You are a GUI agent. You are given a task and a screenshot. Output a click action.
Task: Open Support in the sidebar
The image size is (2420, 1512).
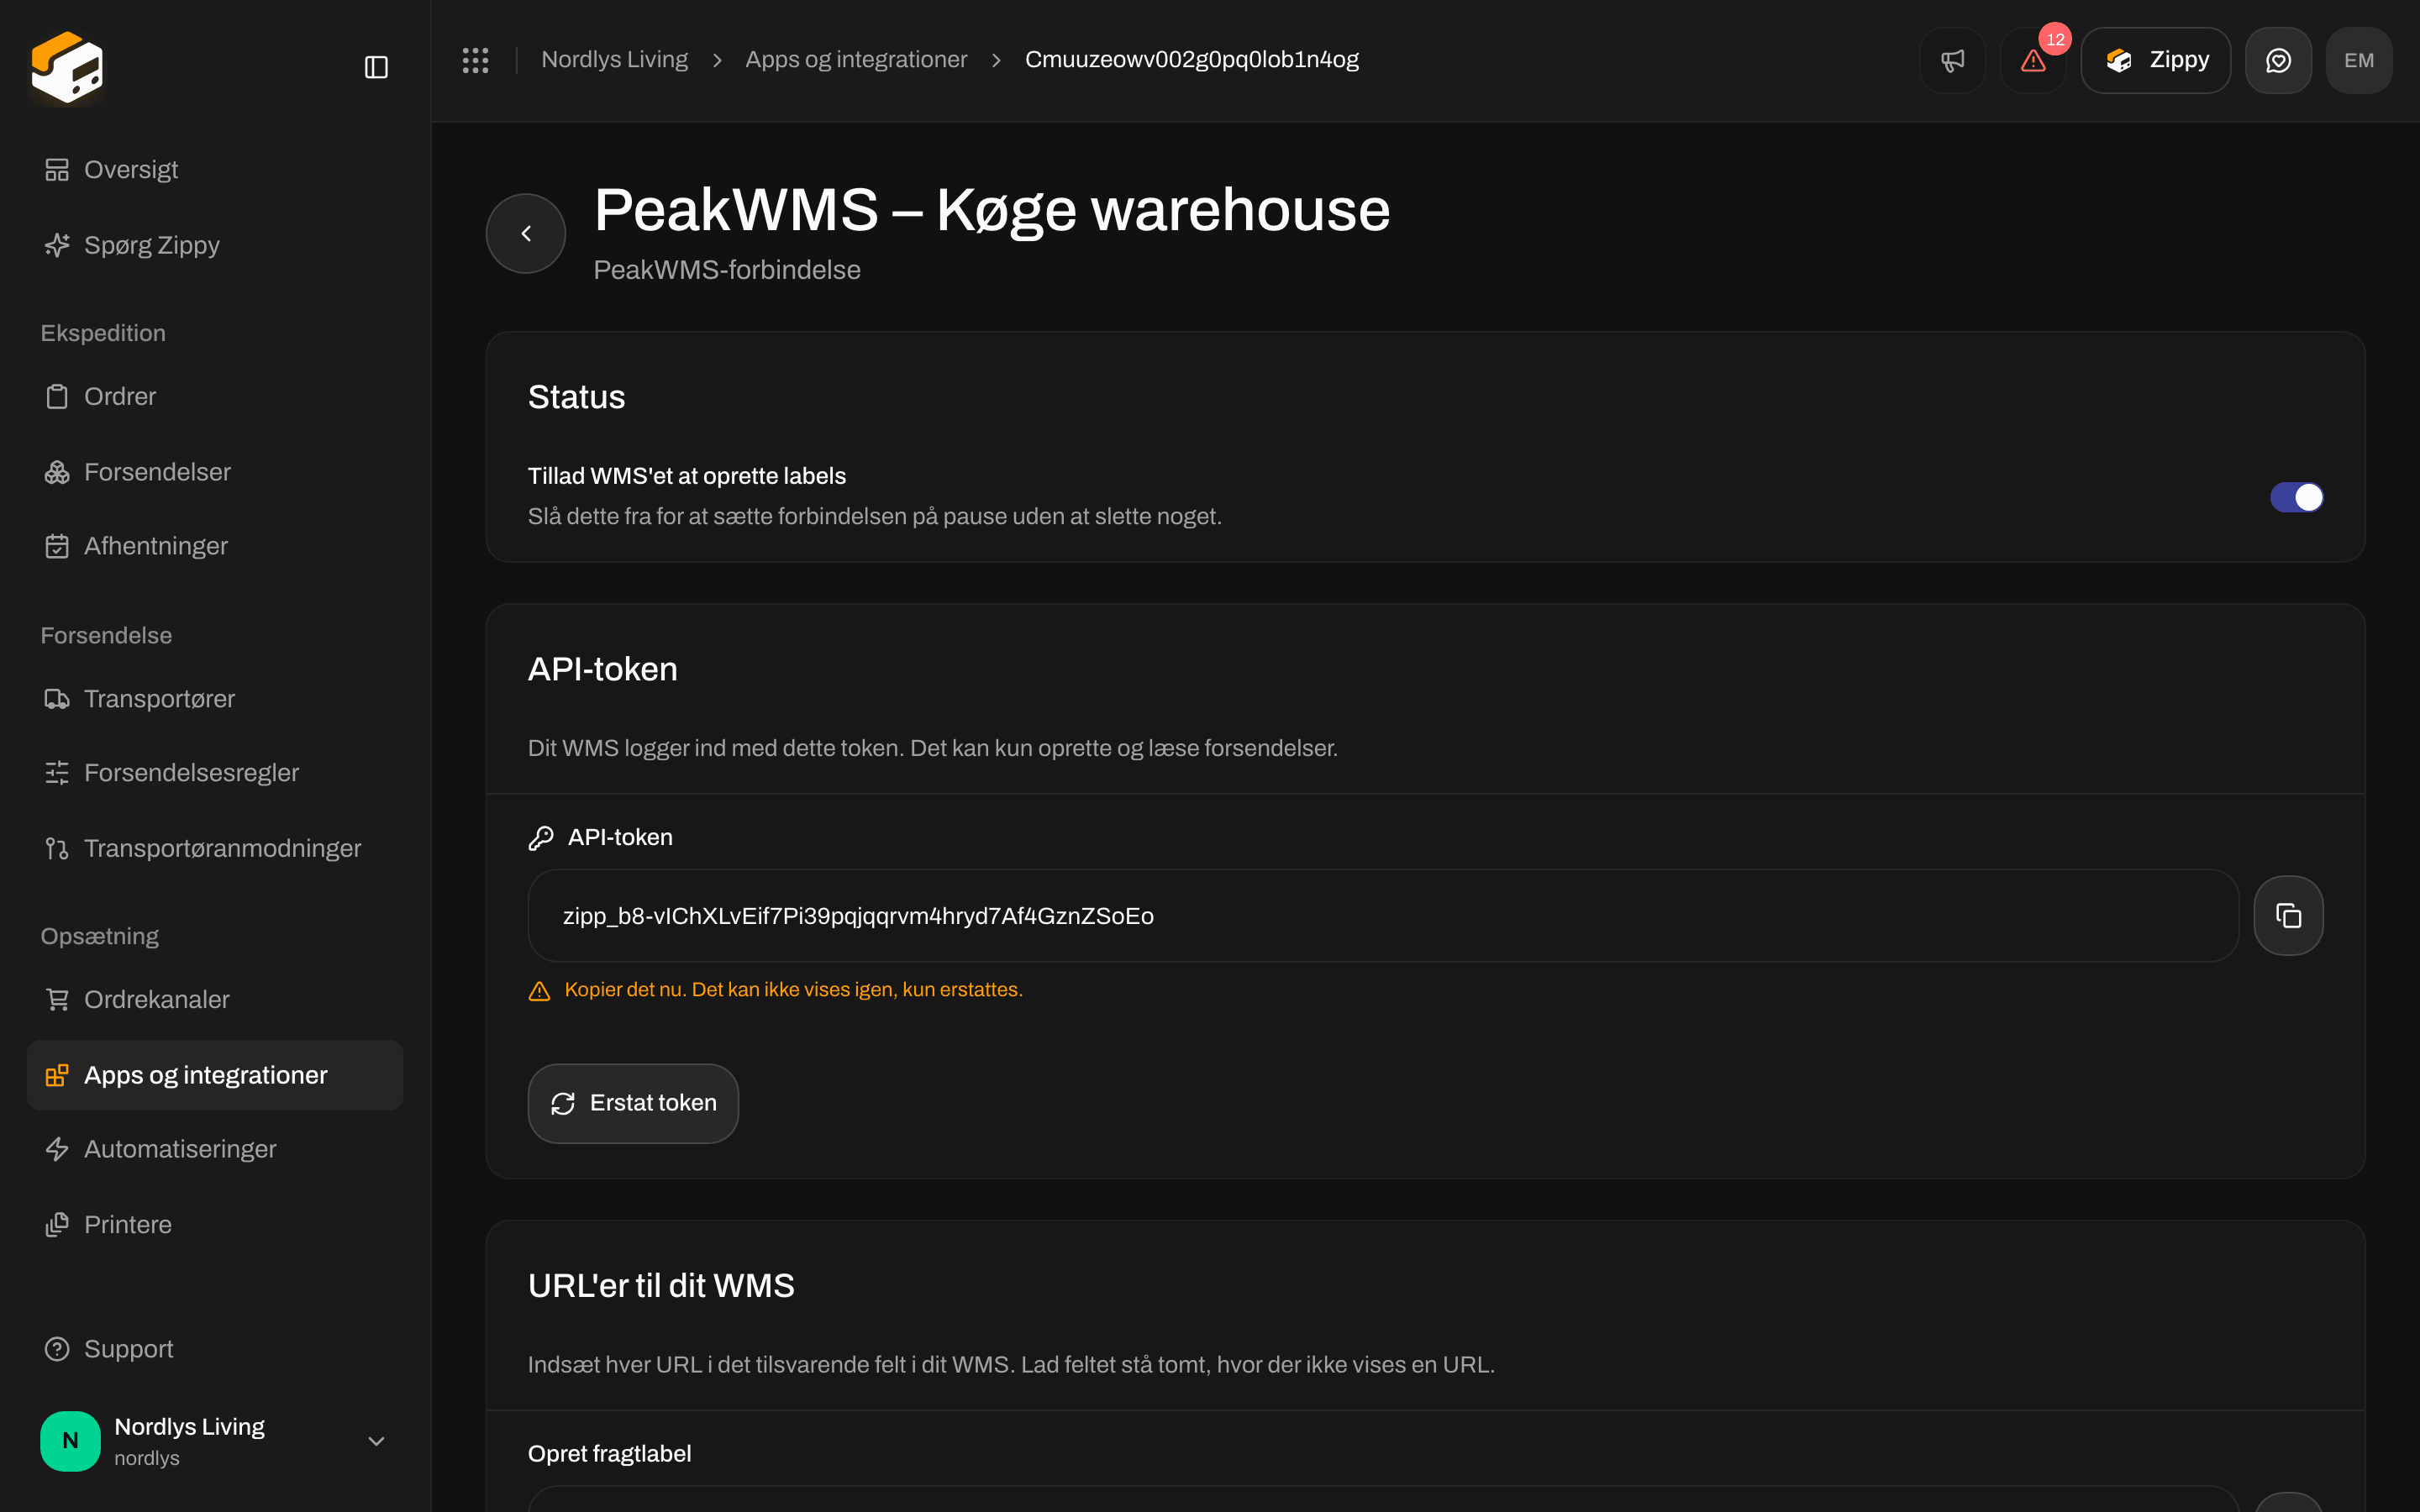pos(215,1349)
